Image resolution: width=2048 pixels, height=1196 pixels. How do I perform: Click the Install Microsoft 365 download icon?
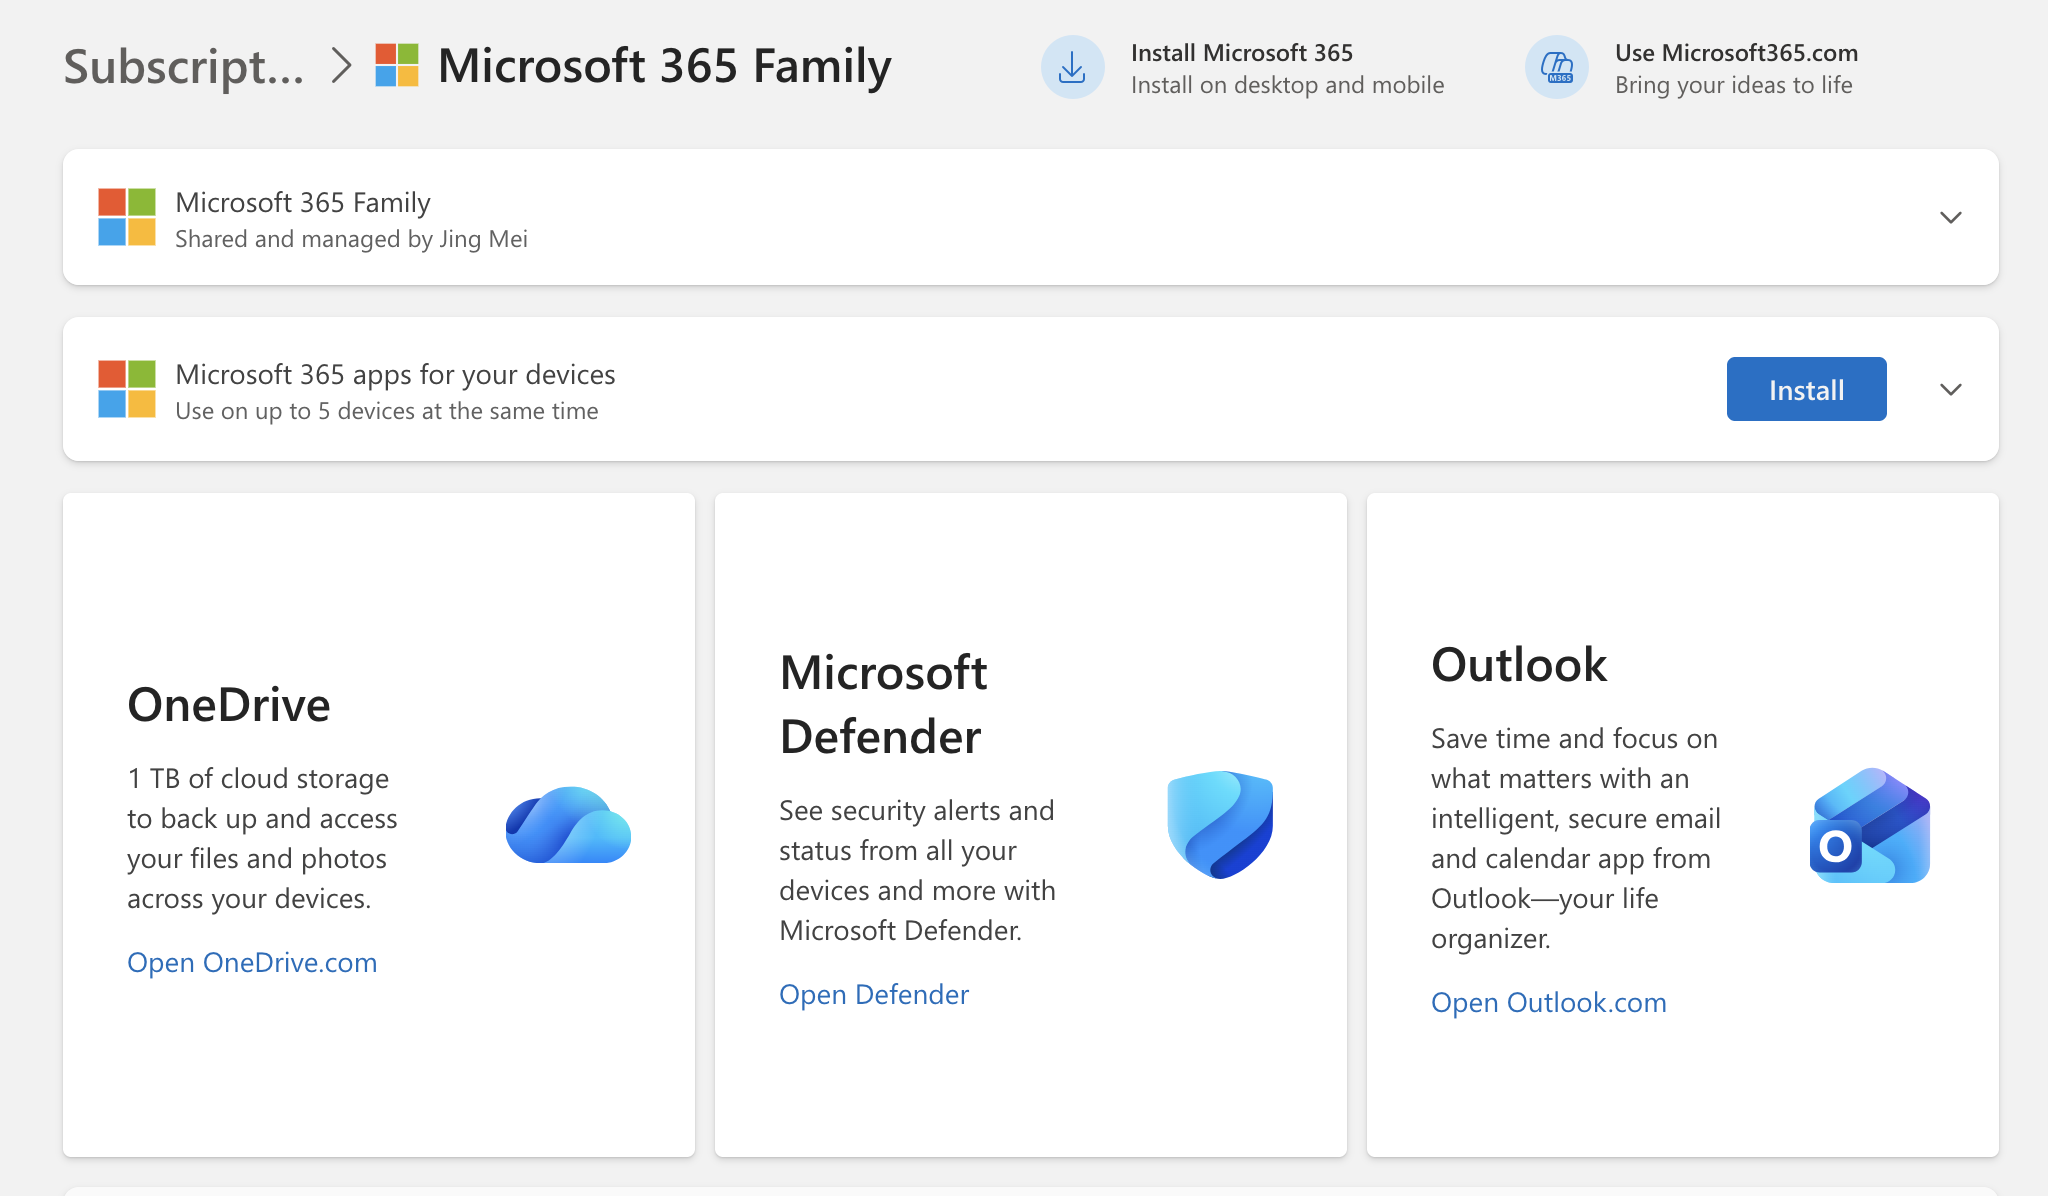tap(1072, 68)
